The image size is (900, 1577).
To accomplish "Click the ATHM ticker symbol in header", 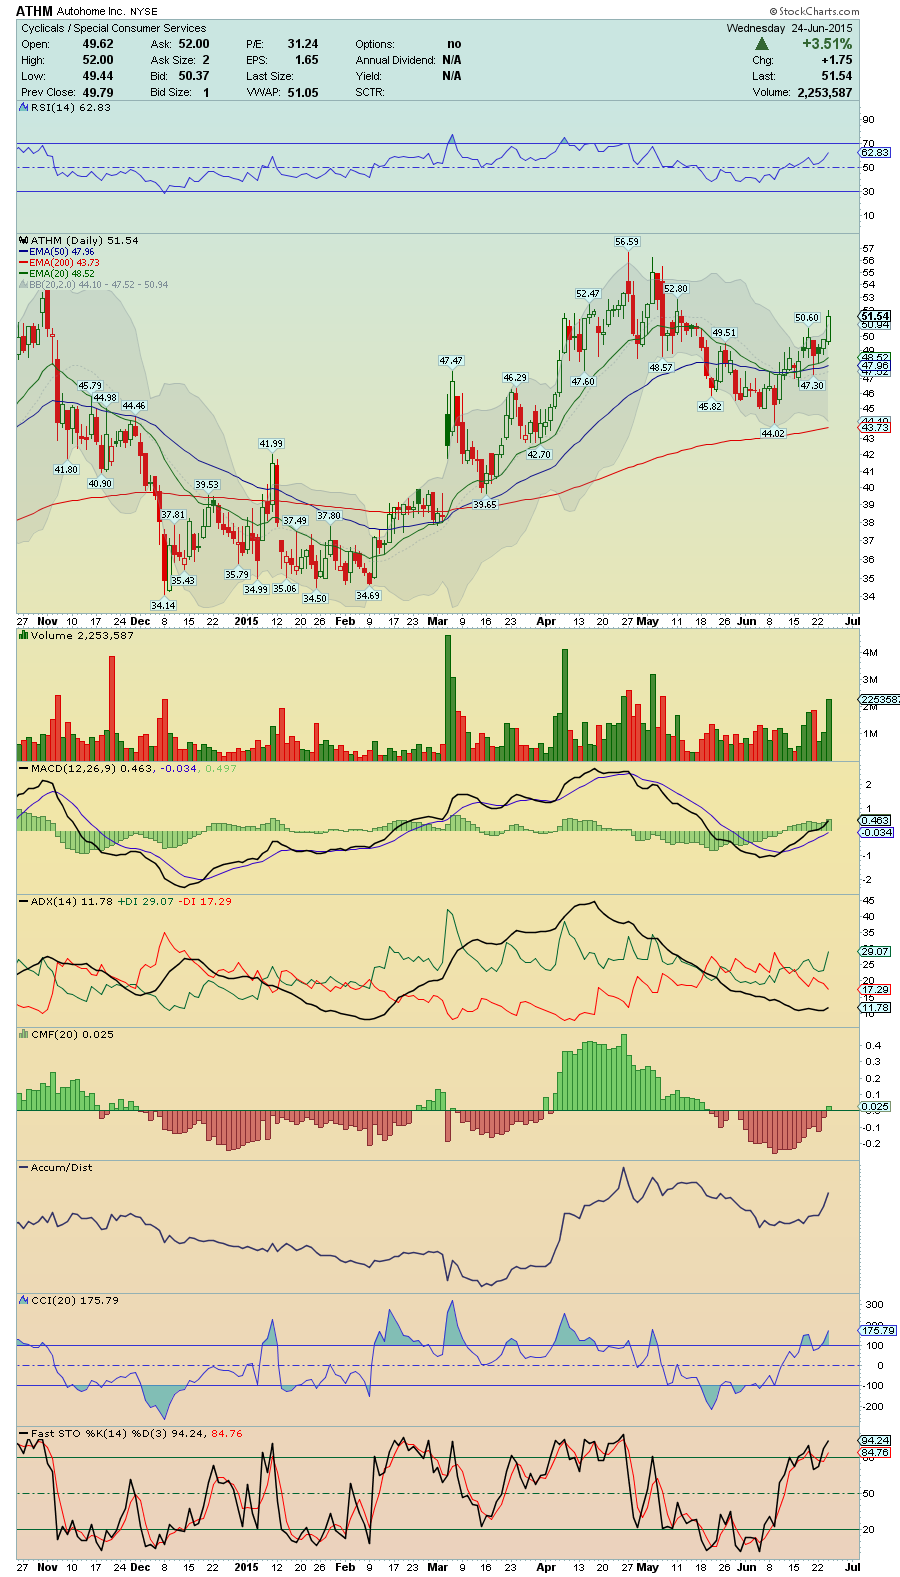I will click(34, 12).
